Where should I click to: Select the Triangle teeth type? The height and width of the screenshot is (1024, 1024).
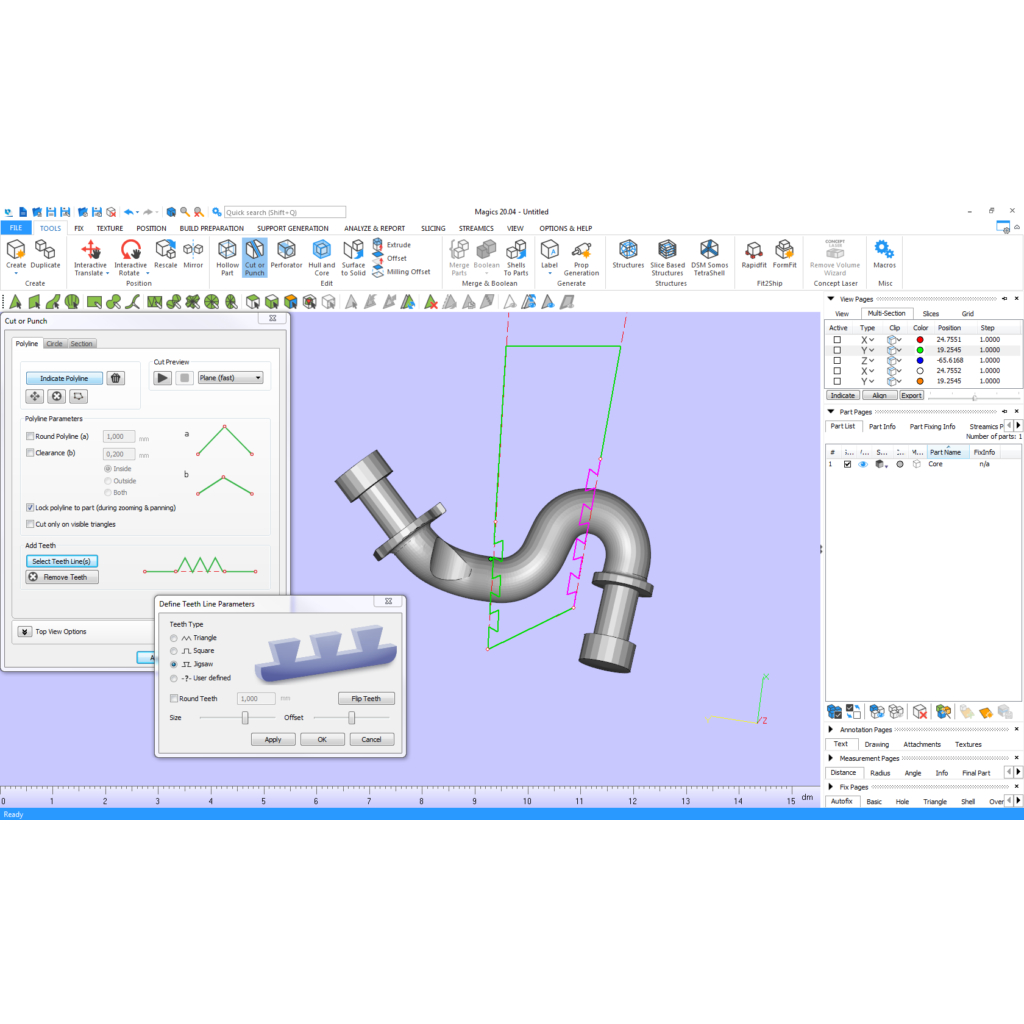175,638
